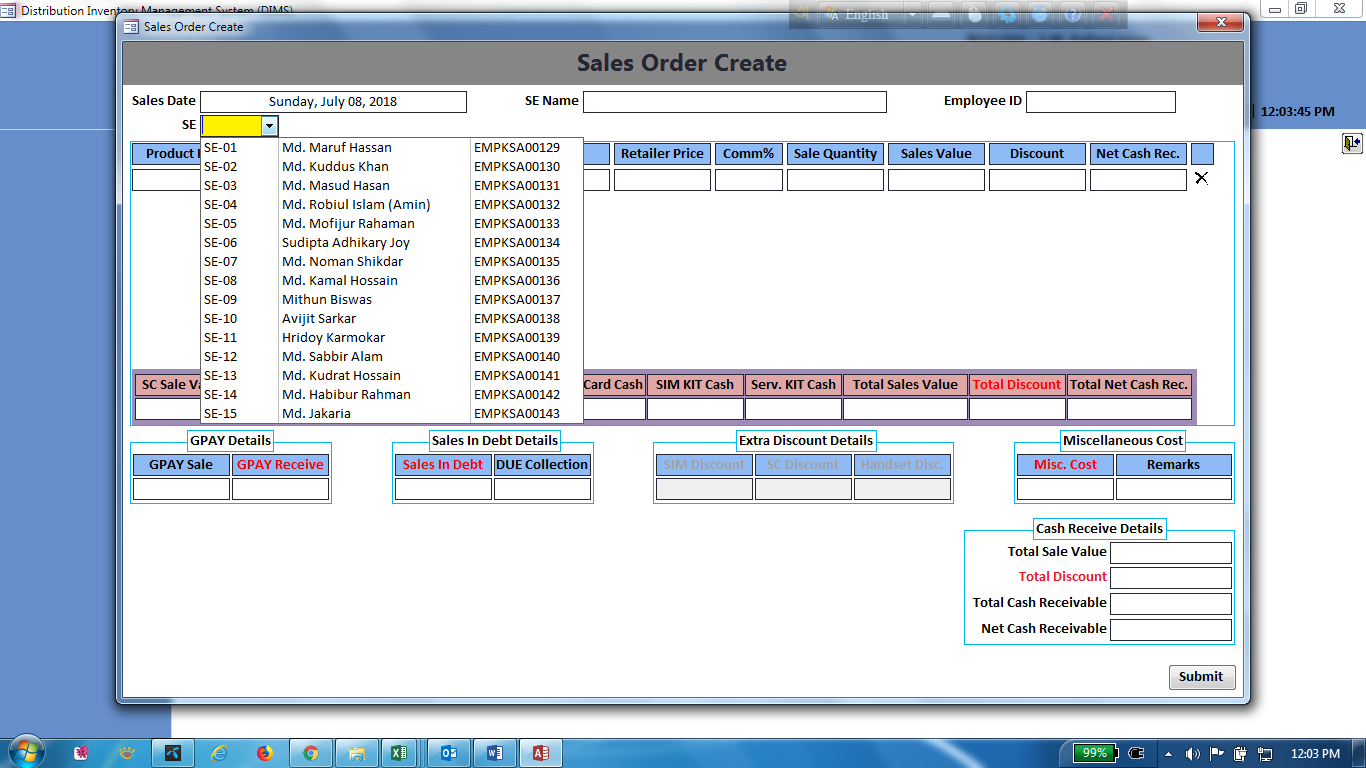
Task: Click the Employee ID field
Action: tap(1101, 102)
